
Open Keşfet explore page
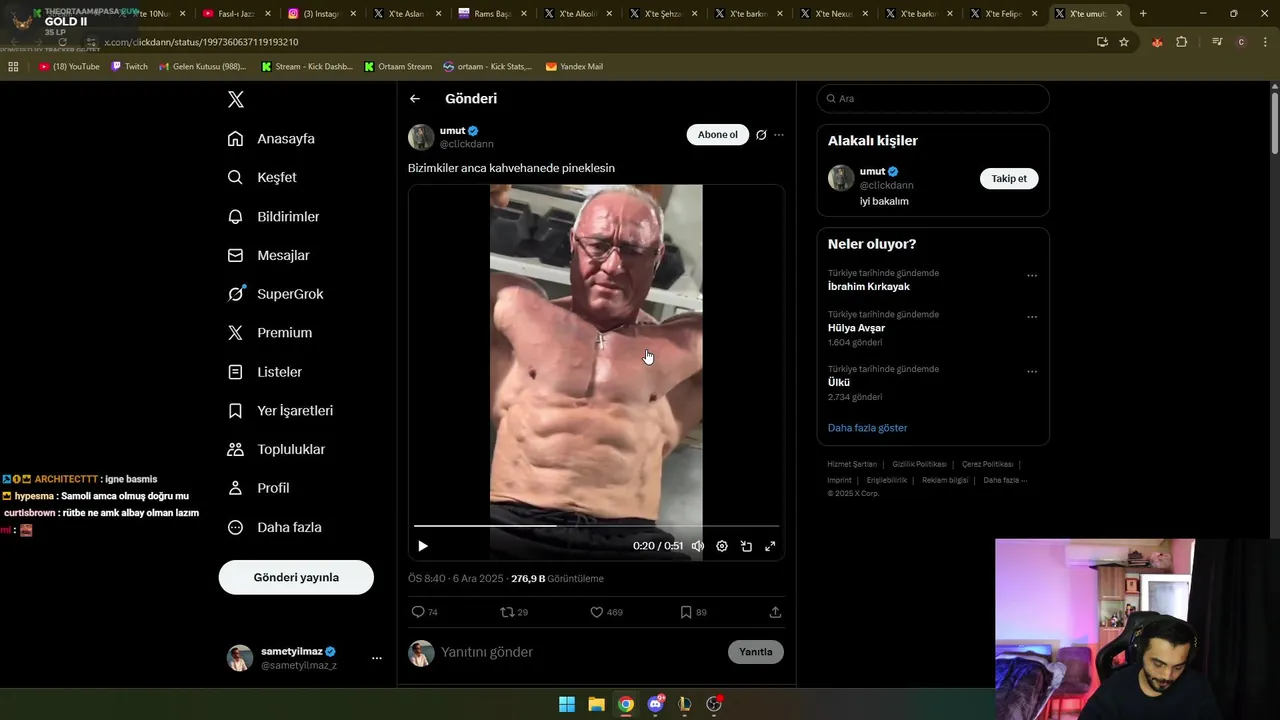pos(262,177)
